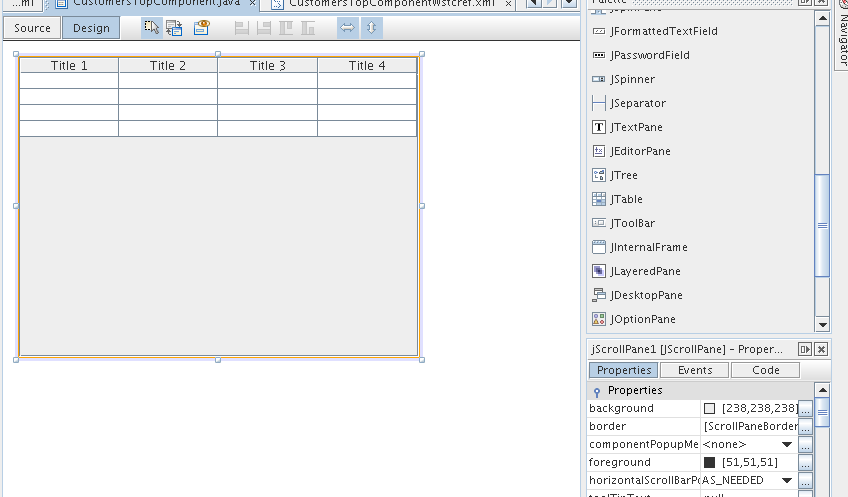
Task: Collapse the Properties category section
Action: coord(597,391)
